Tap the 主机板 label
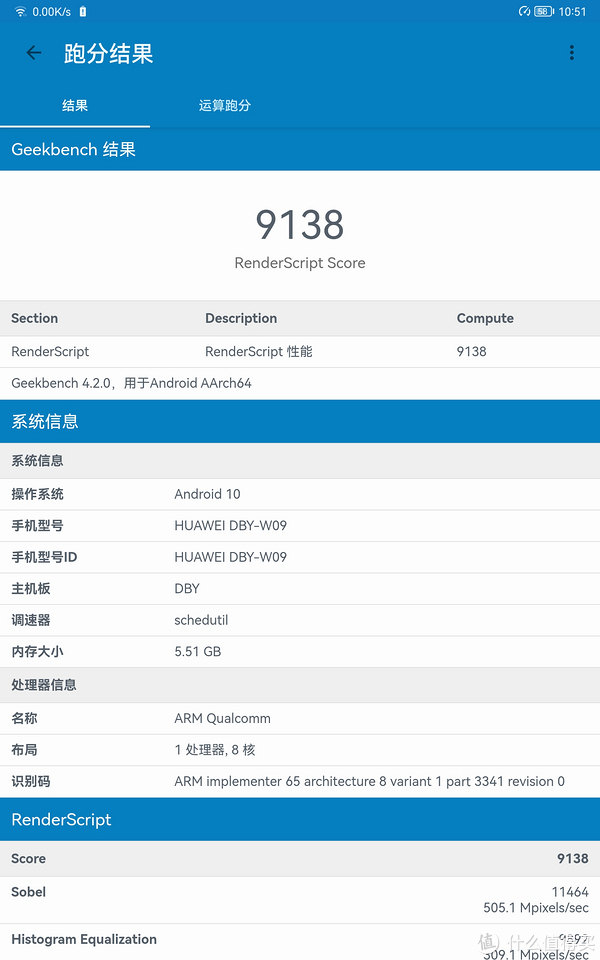The height and width of the screenshot is (960, 600). (31, 588)
